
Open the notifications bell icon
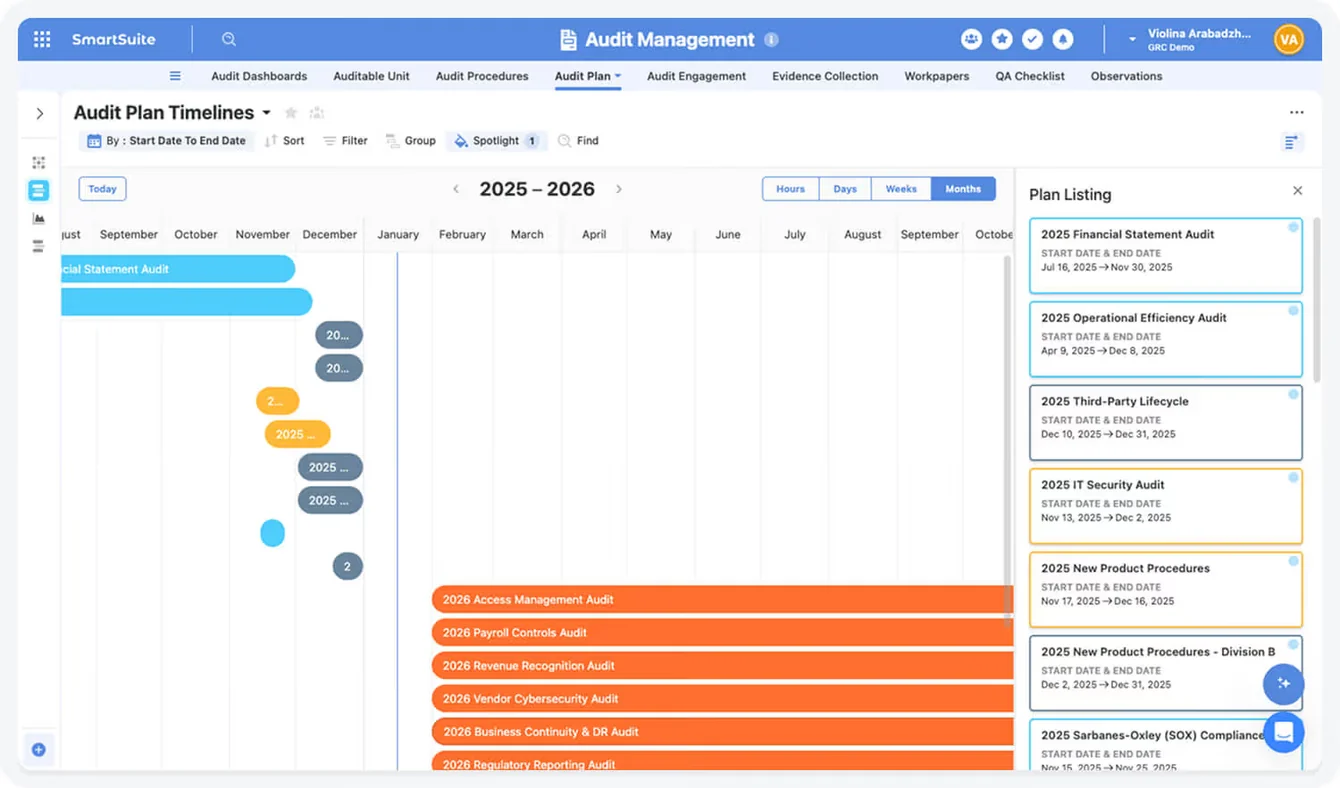1063,39
